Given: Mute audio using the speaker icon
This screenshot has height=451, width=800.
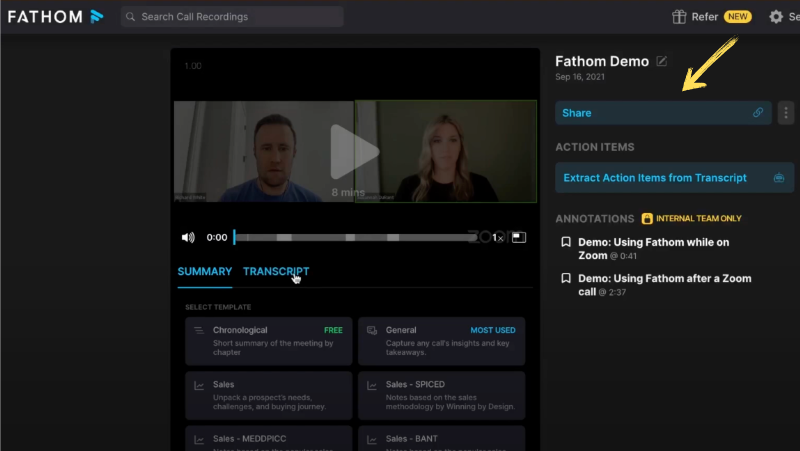Looking at the screenshot, I should point(188,237).
